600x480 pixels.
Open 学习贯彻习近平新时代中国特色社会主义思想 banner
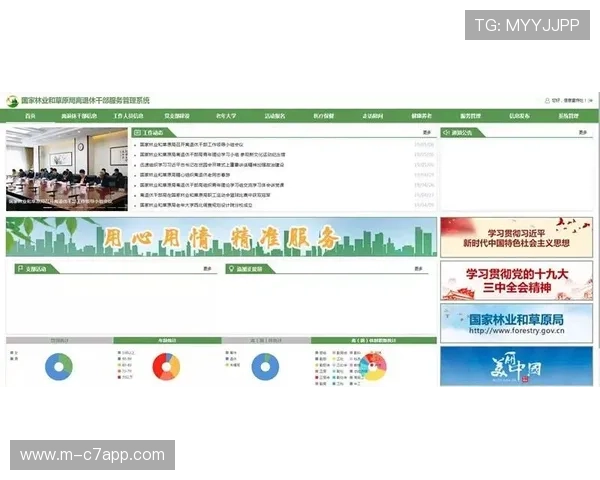517,238
